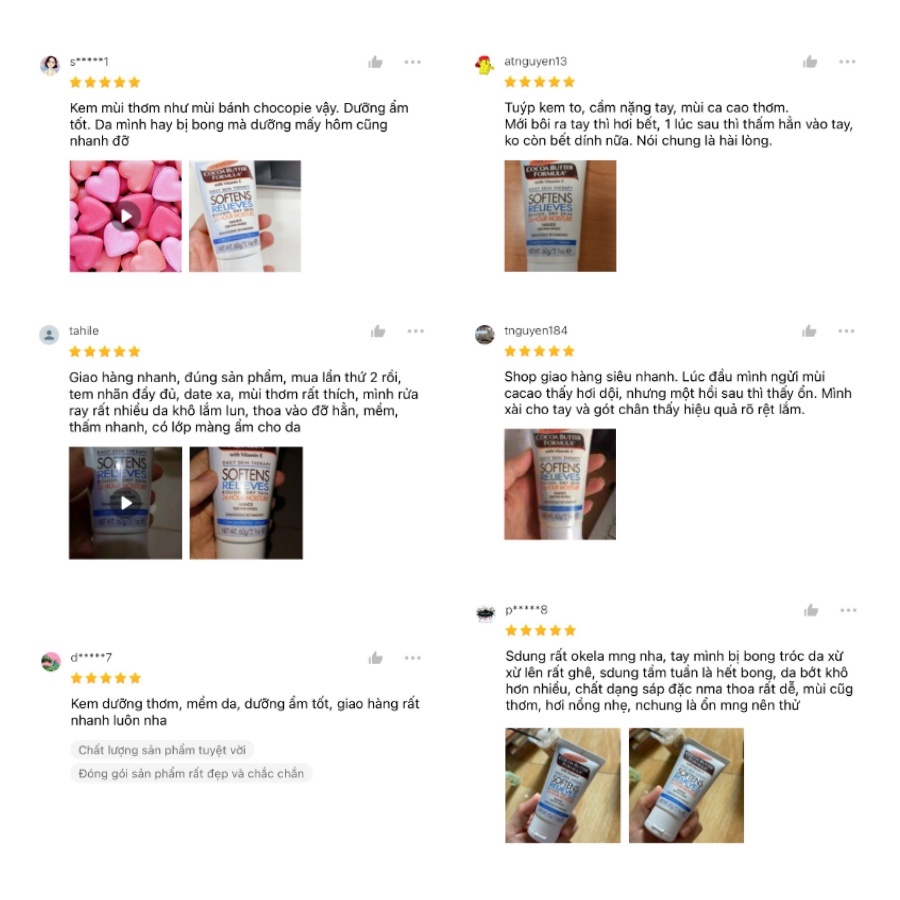Like tnguyen184's review

(809, 331)
